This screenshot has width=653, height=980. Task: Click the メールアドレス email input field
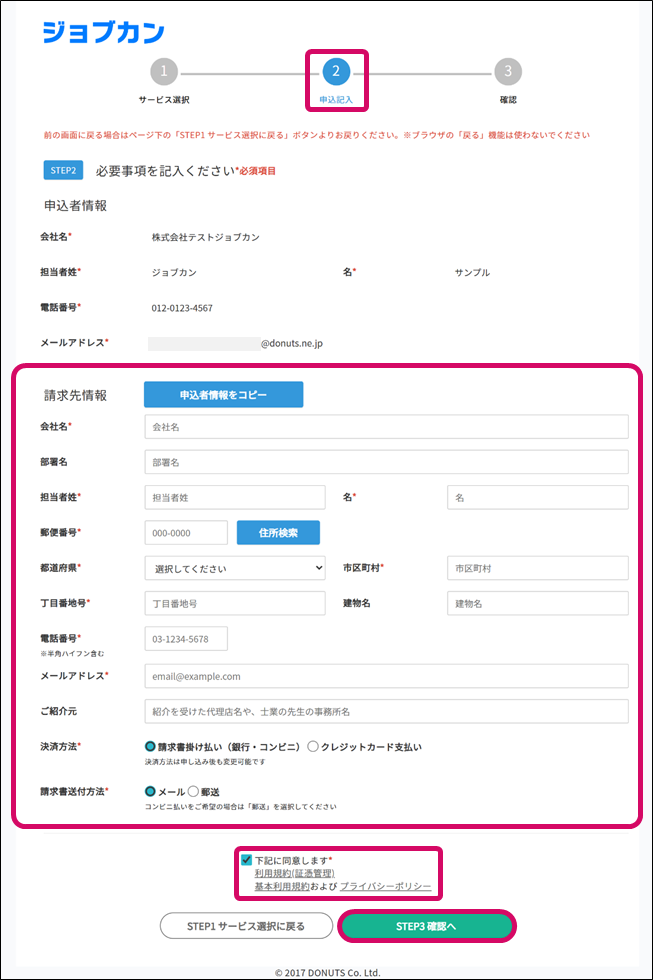point(386,676)
